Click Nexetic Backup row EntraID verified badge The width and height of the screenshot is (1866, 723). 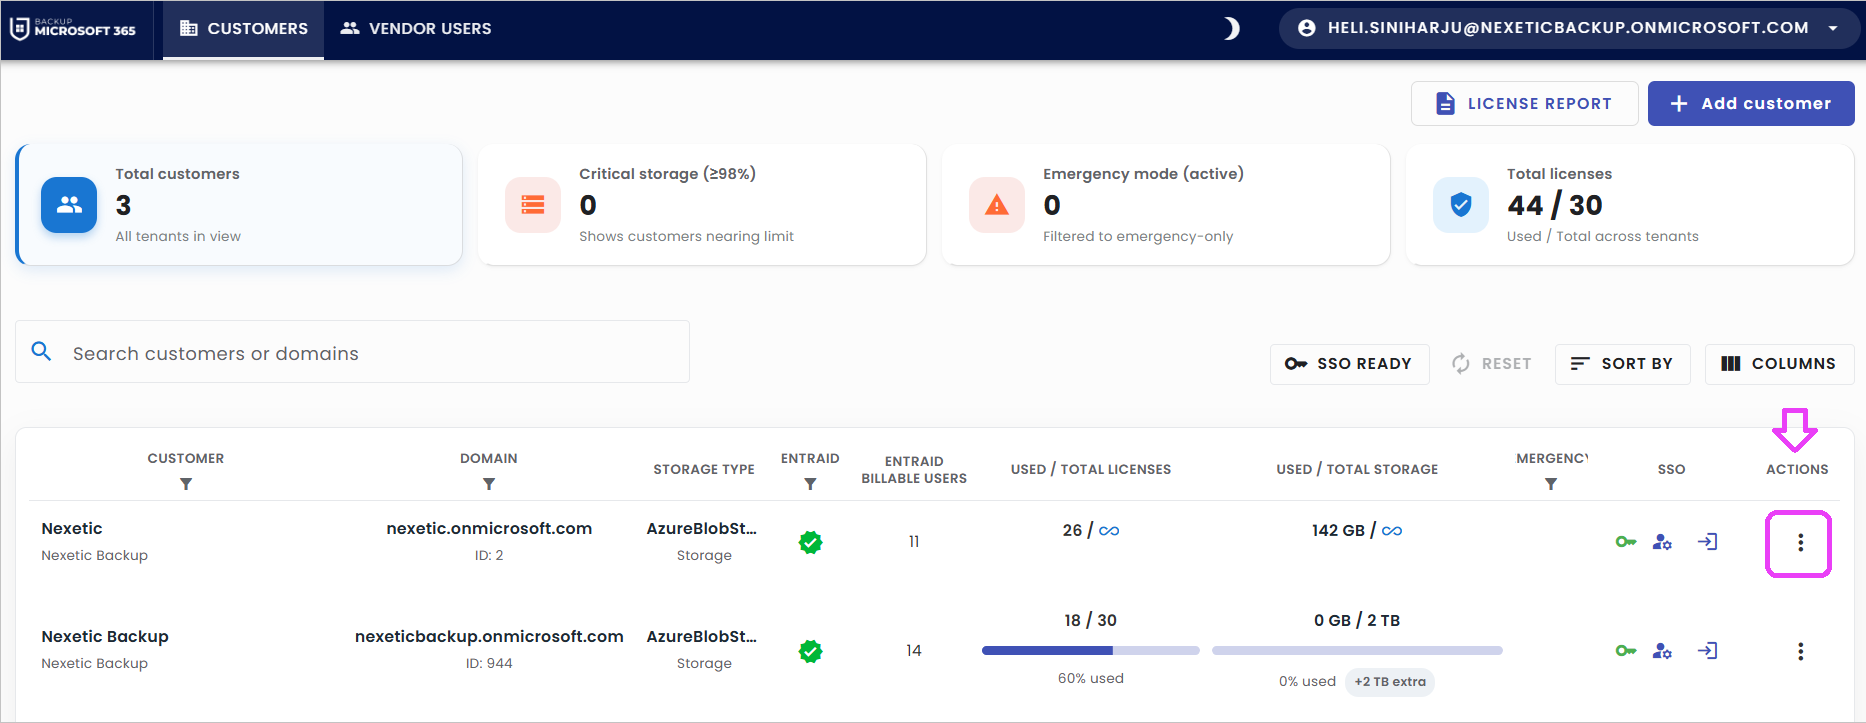[x=810, y=651]
